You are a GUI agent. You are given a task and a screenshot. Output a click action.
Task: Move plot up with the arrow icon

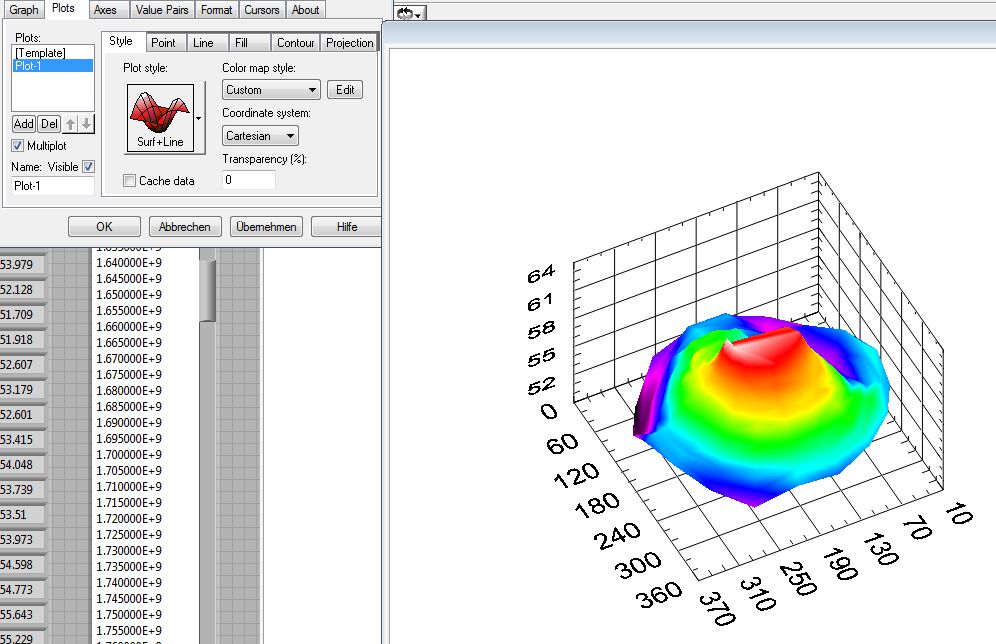[x=71, y=123]
